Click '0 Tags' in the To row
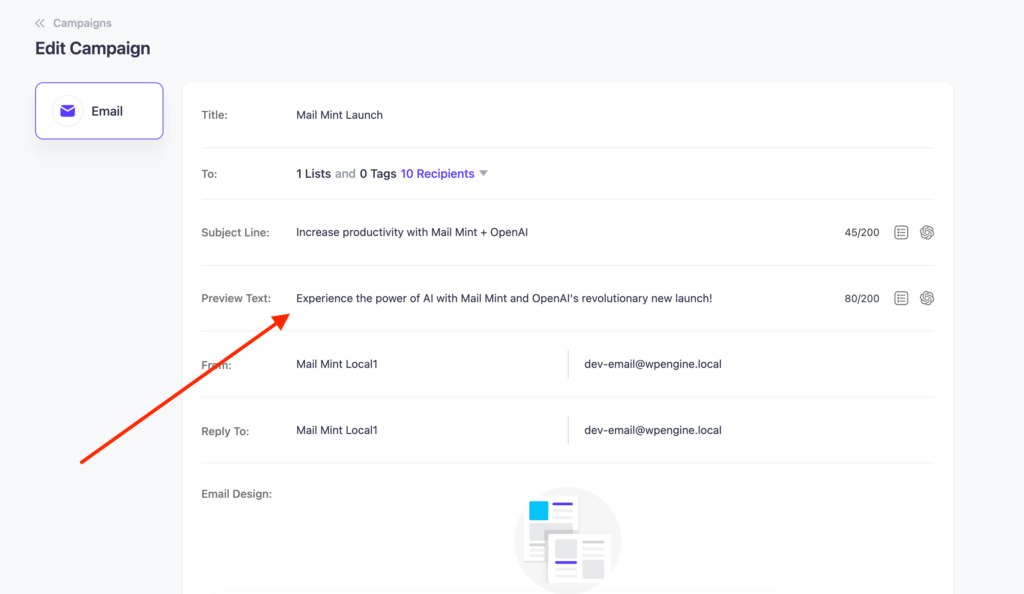 (378, 174)
